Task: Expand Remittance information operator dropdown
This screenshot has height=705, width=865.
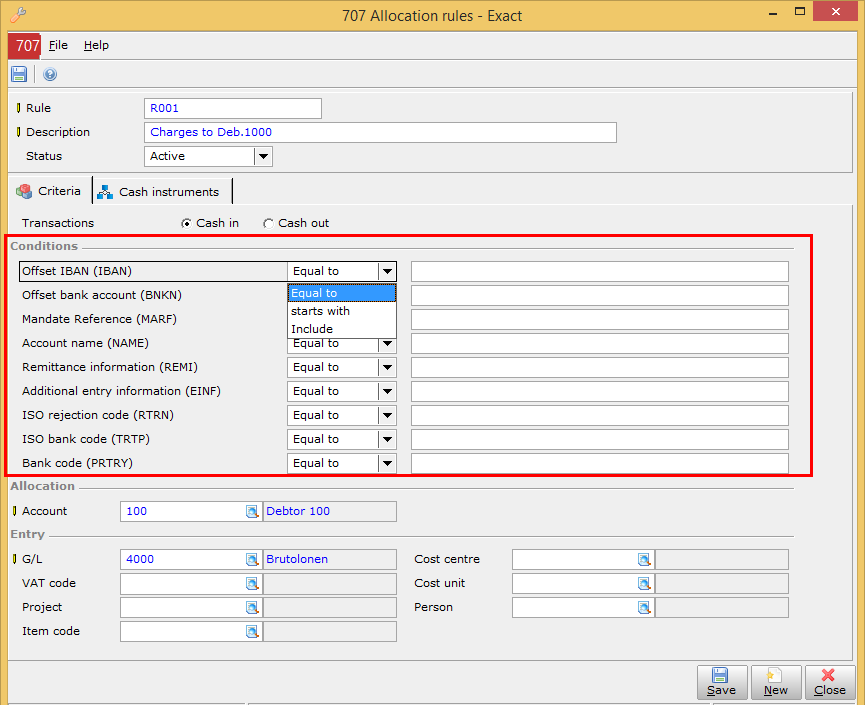Action: (387, 367)
